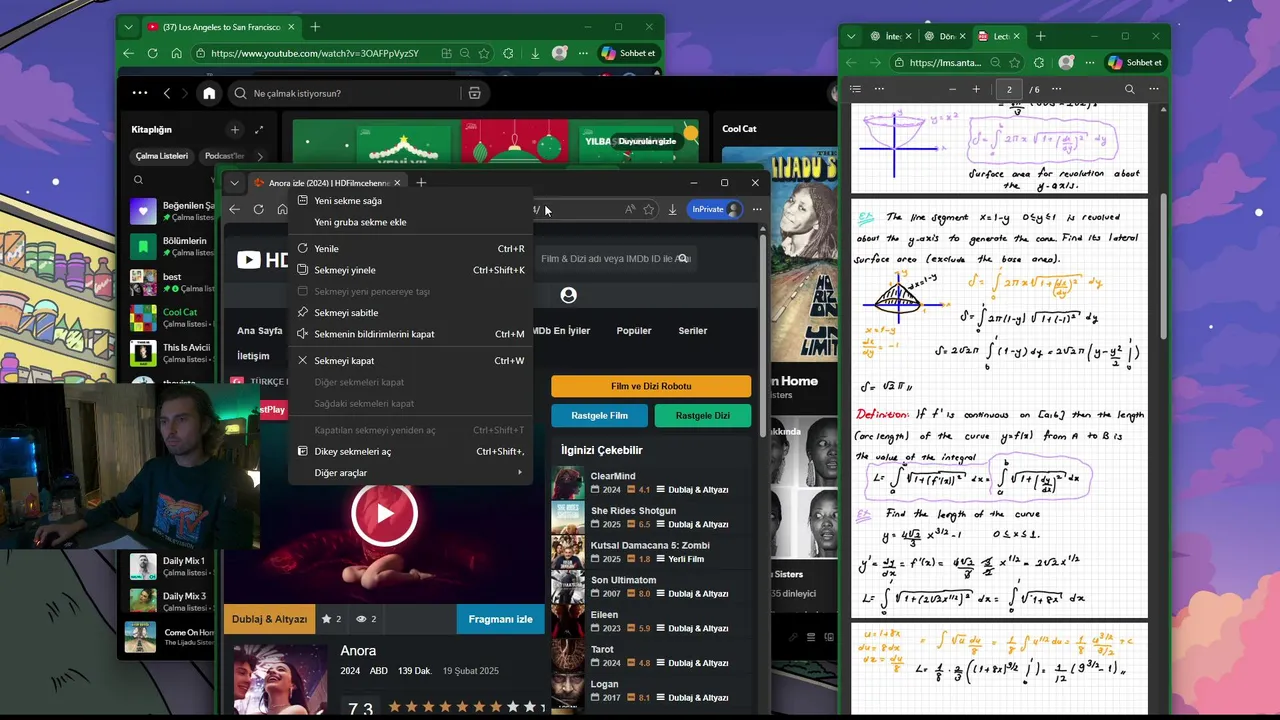Click the PDF page number field showing 2

click(1009, 89)
